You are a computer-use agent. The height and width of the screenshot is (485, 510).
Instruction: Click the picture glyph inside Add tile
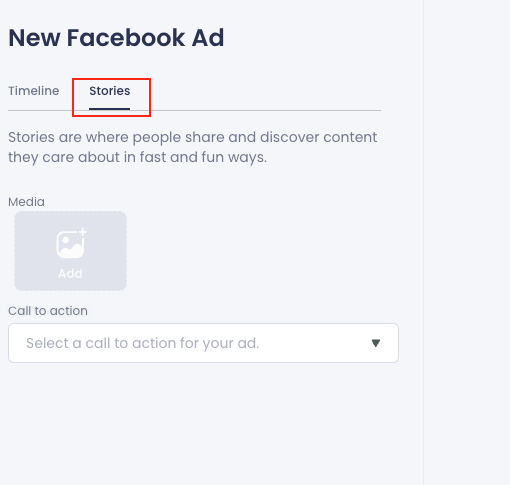[x=70, y=245]
